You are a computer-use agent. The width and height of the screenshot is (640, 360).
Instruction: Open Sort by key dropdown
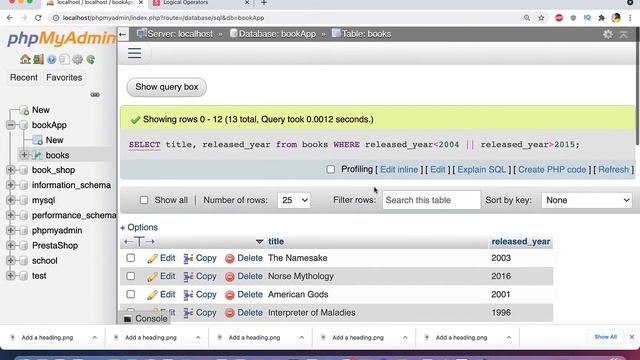click(x=587, y=200)
